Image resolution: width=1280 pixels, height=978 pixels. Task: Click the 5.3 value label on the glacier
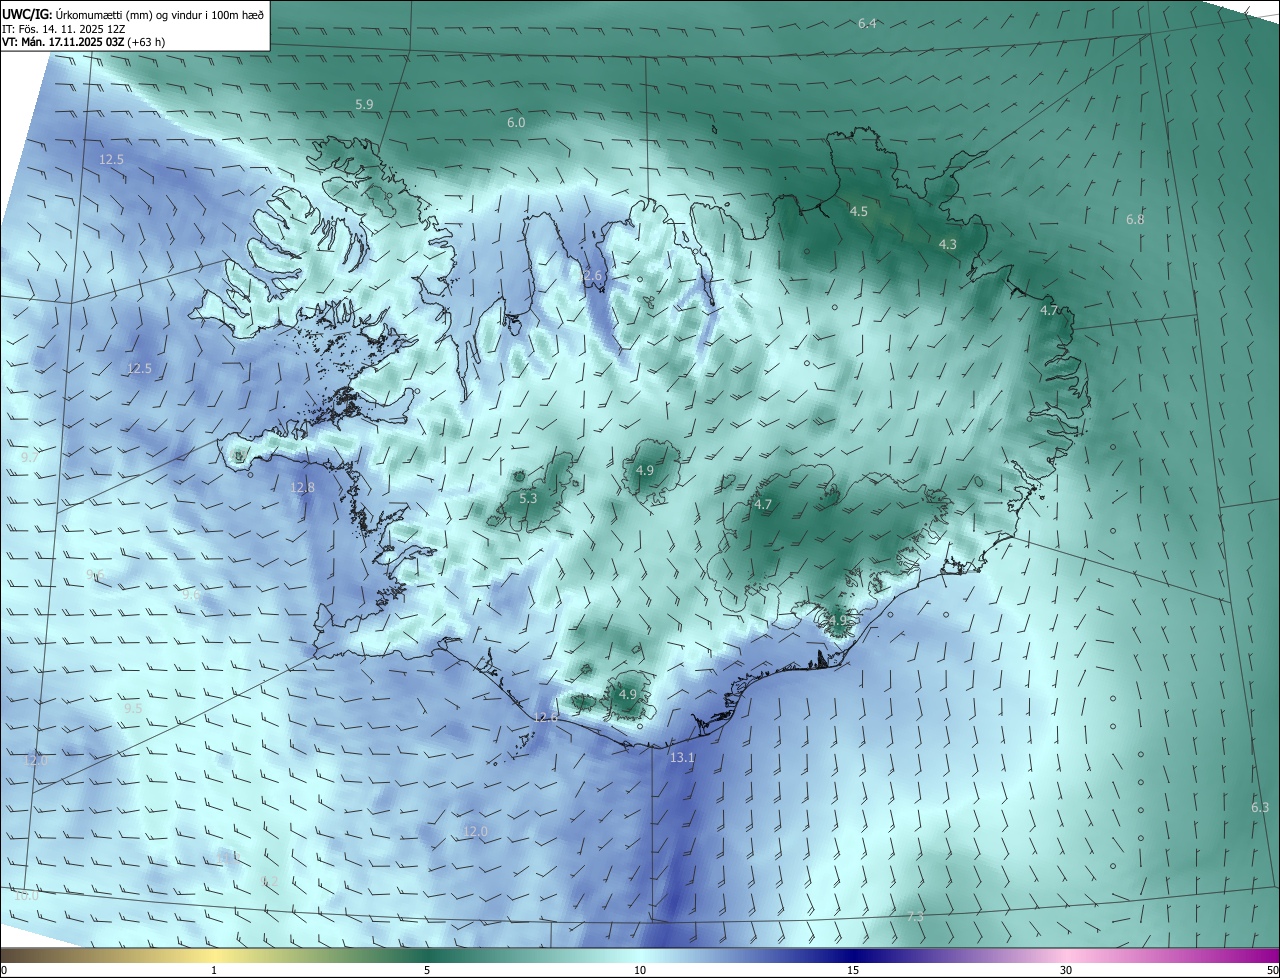click(529, 498)
